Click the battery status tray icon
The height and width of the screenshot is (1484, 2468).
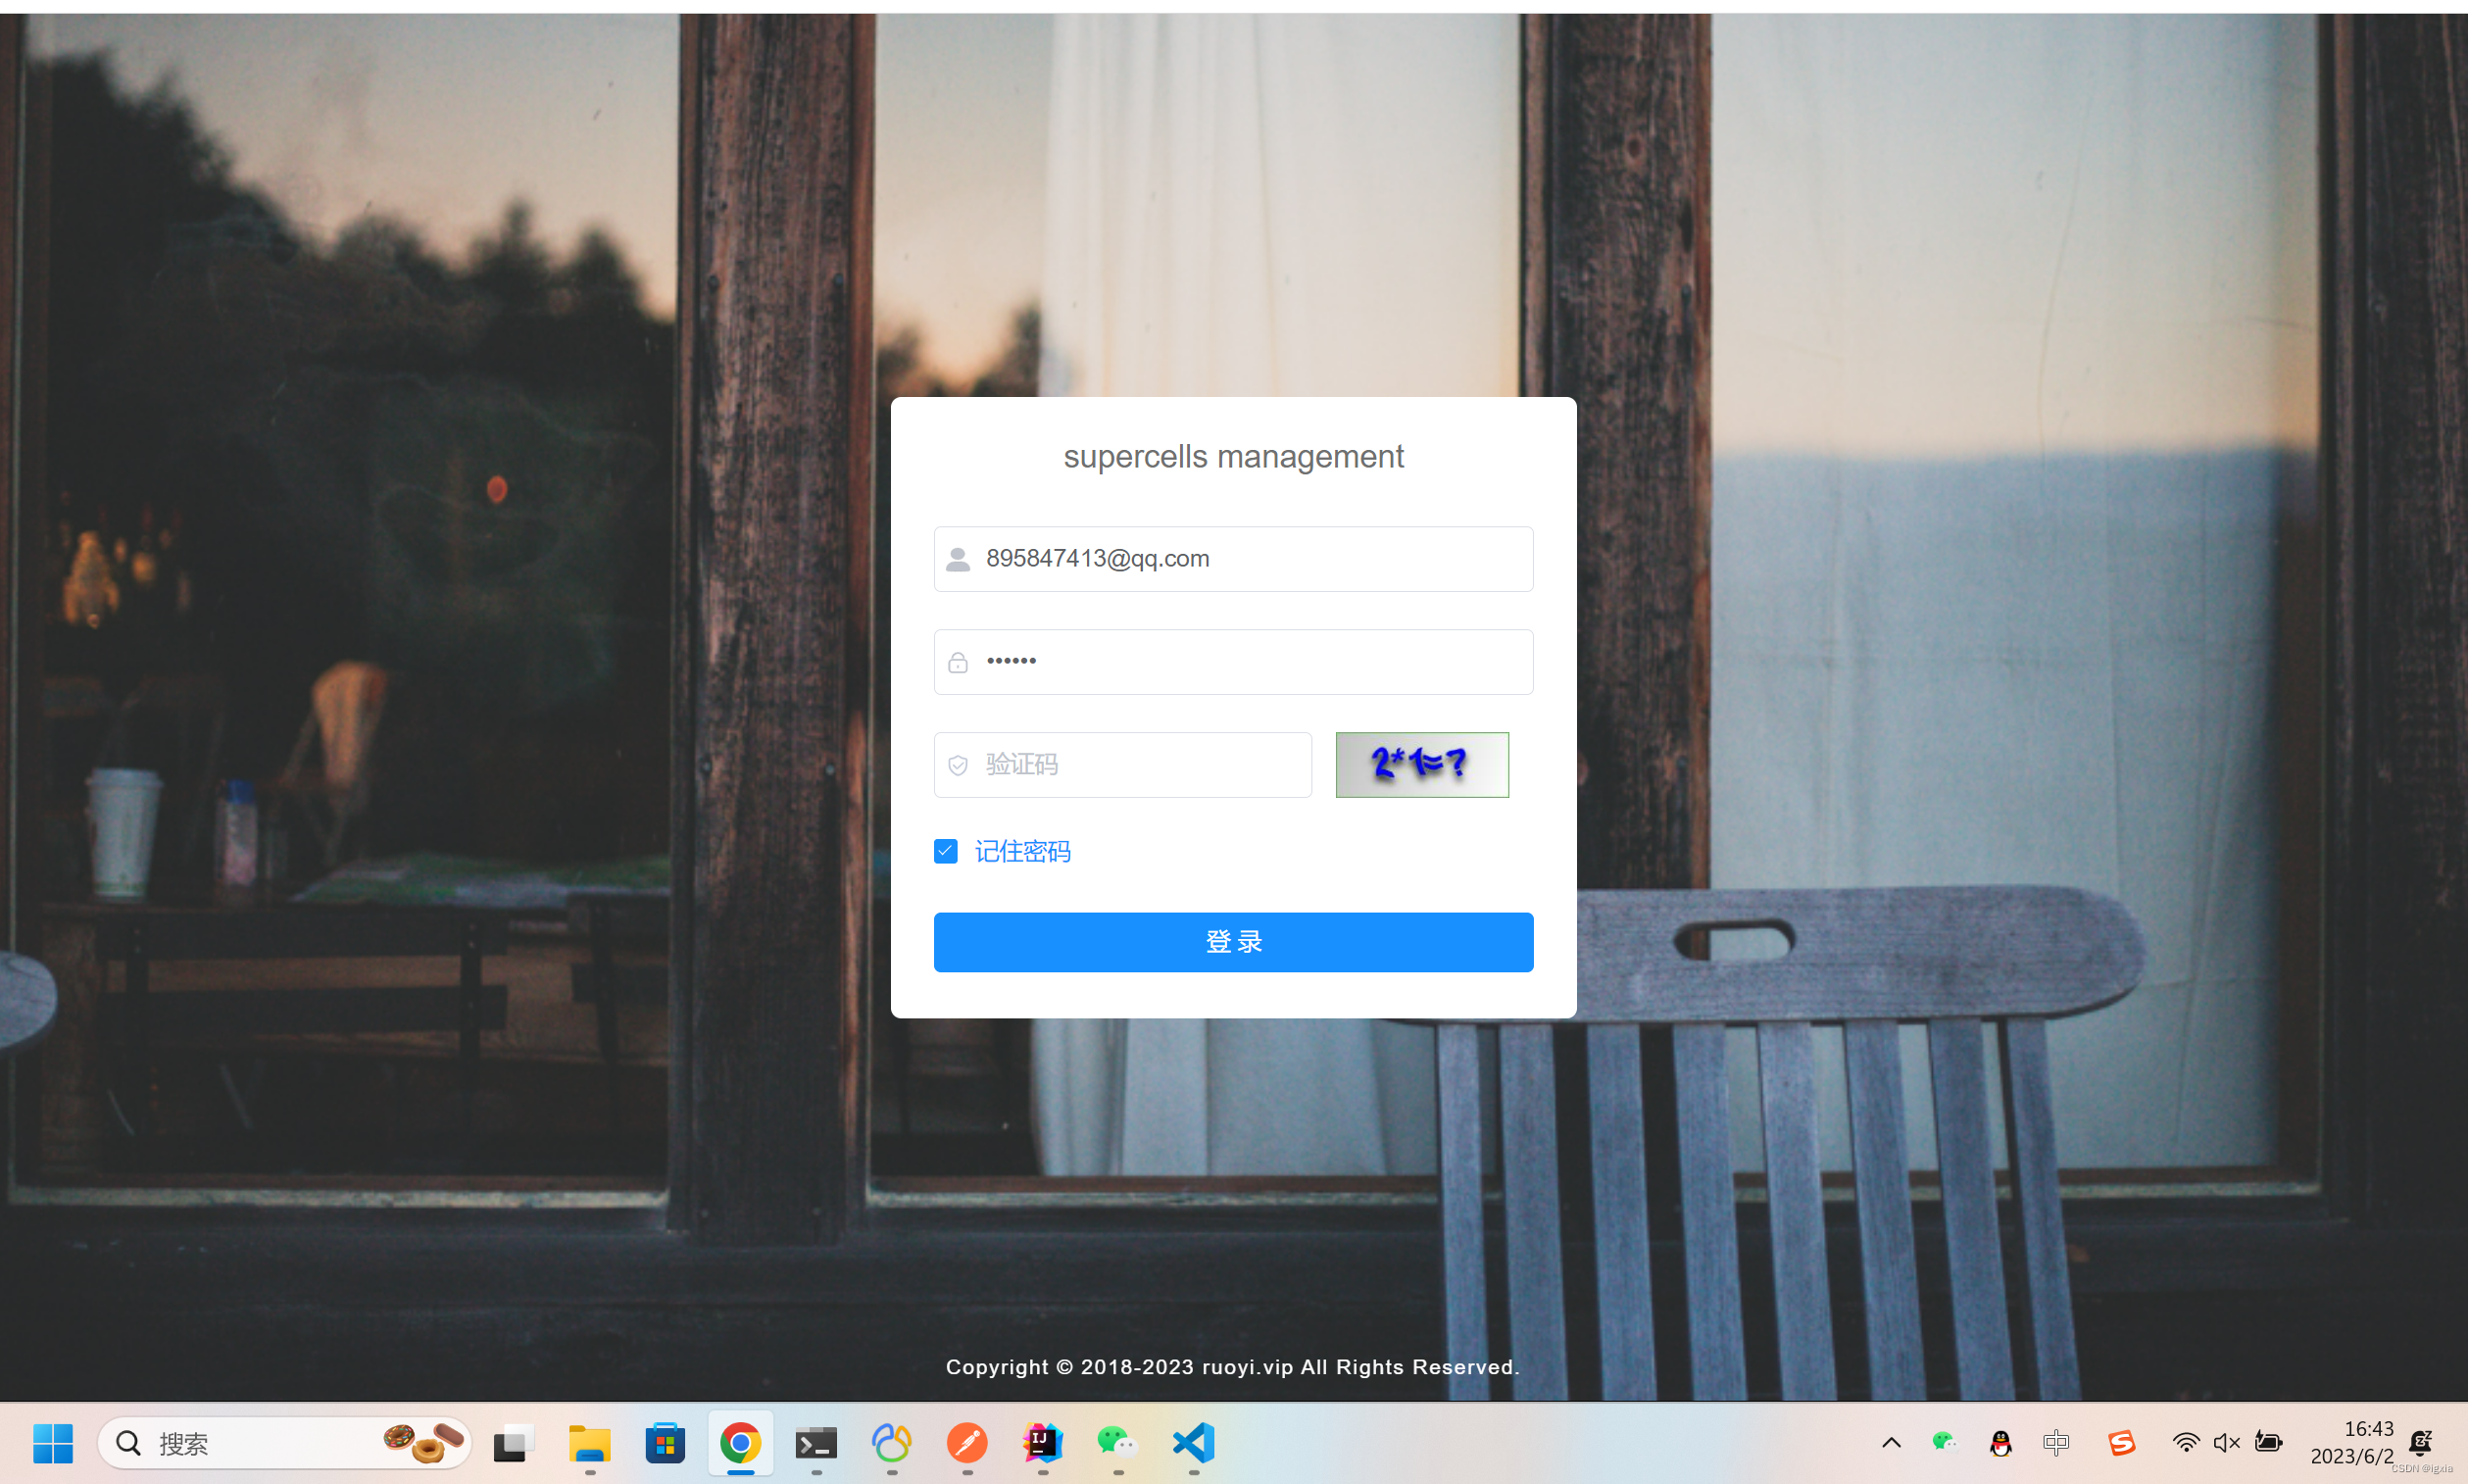(2268, 1442)
